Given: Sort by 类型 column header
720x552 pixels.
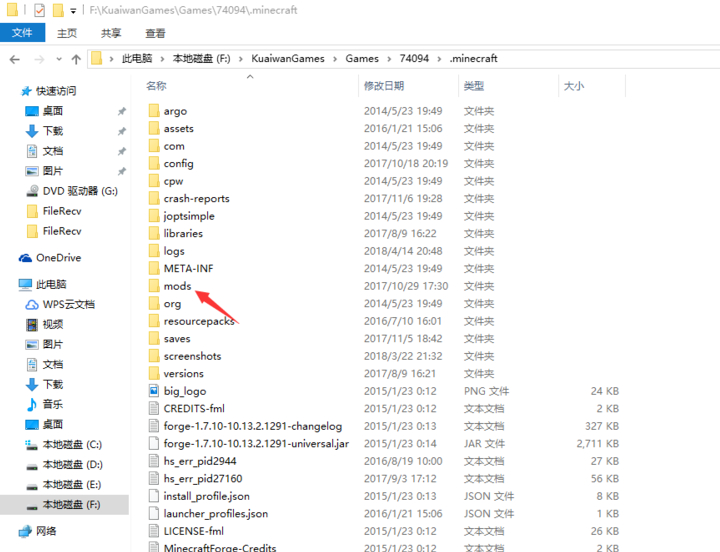Looking at the screenshot, I should [x=474, y=86].
